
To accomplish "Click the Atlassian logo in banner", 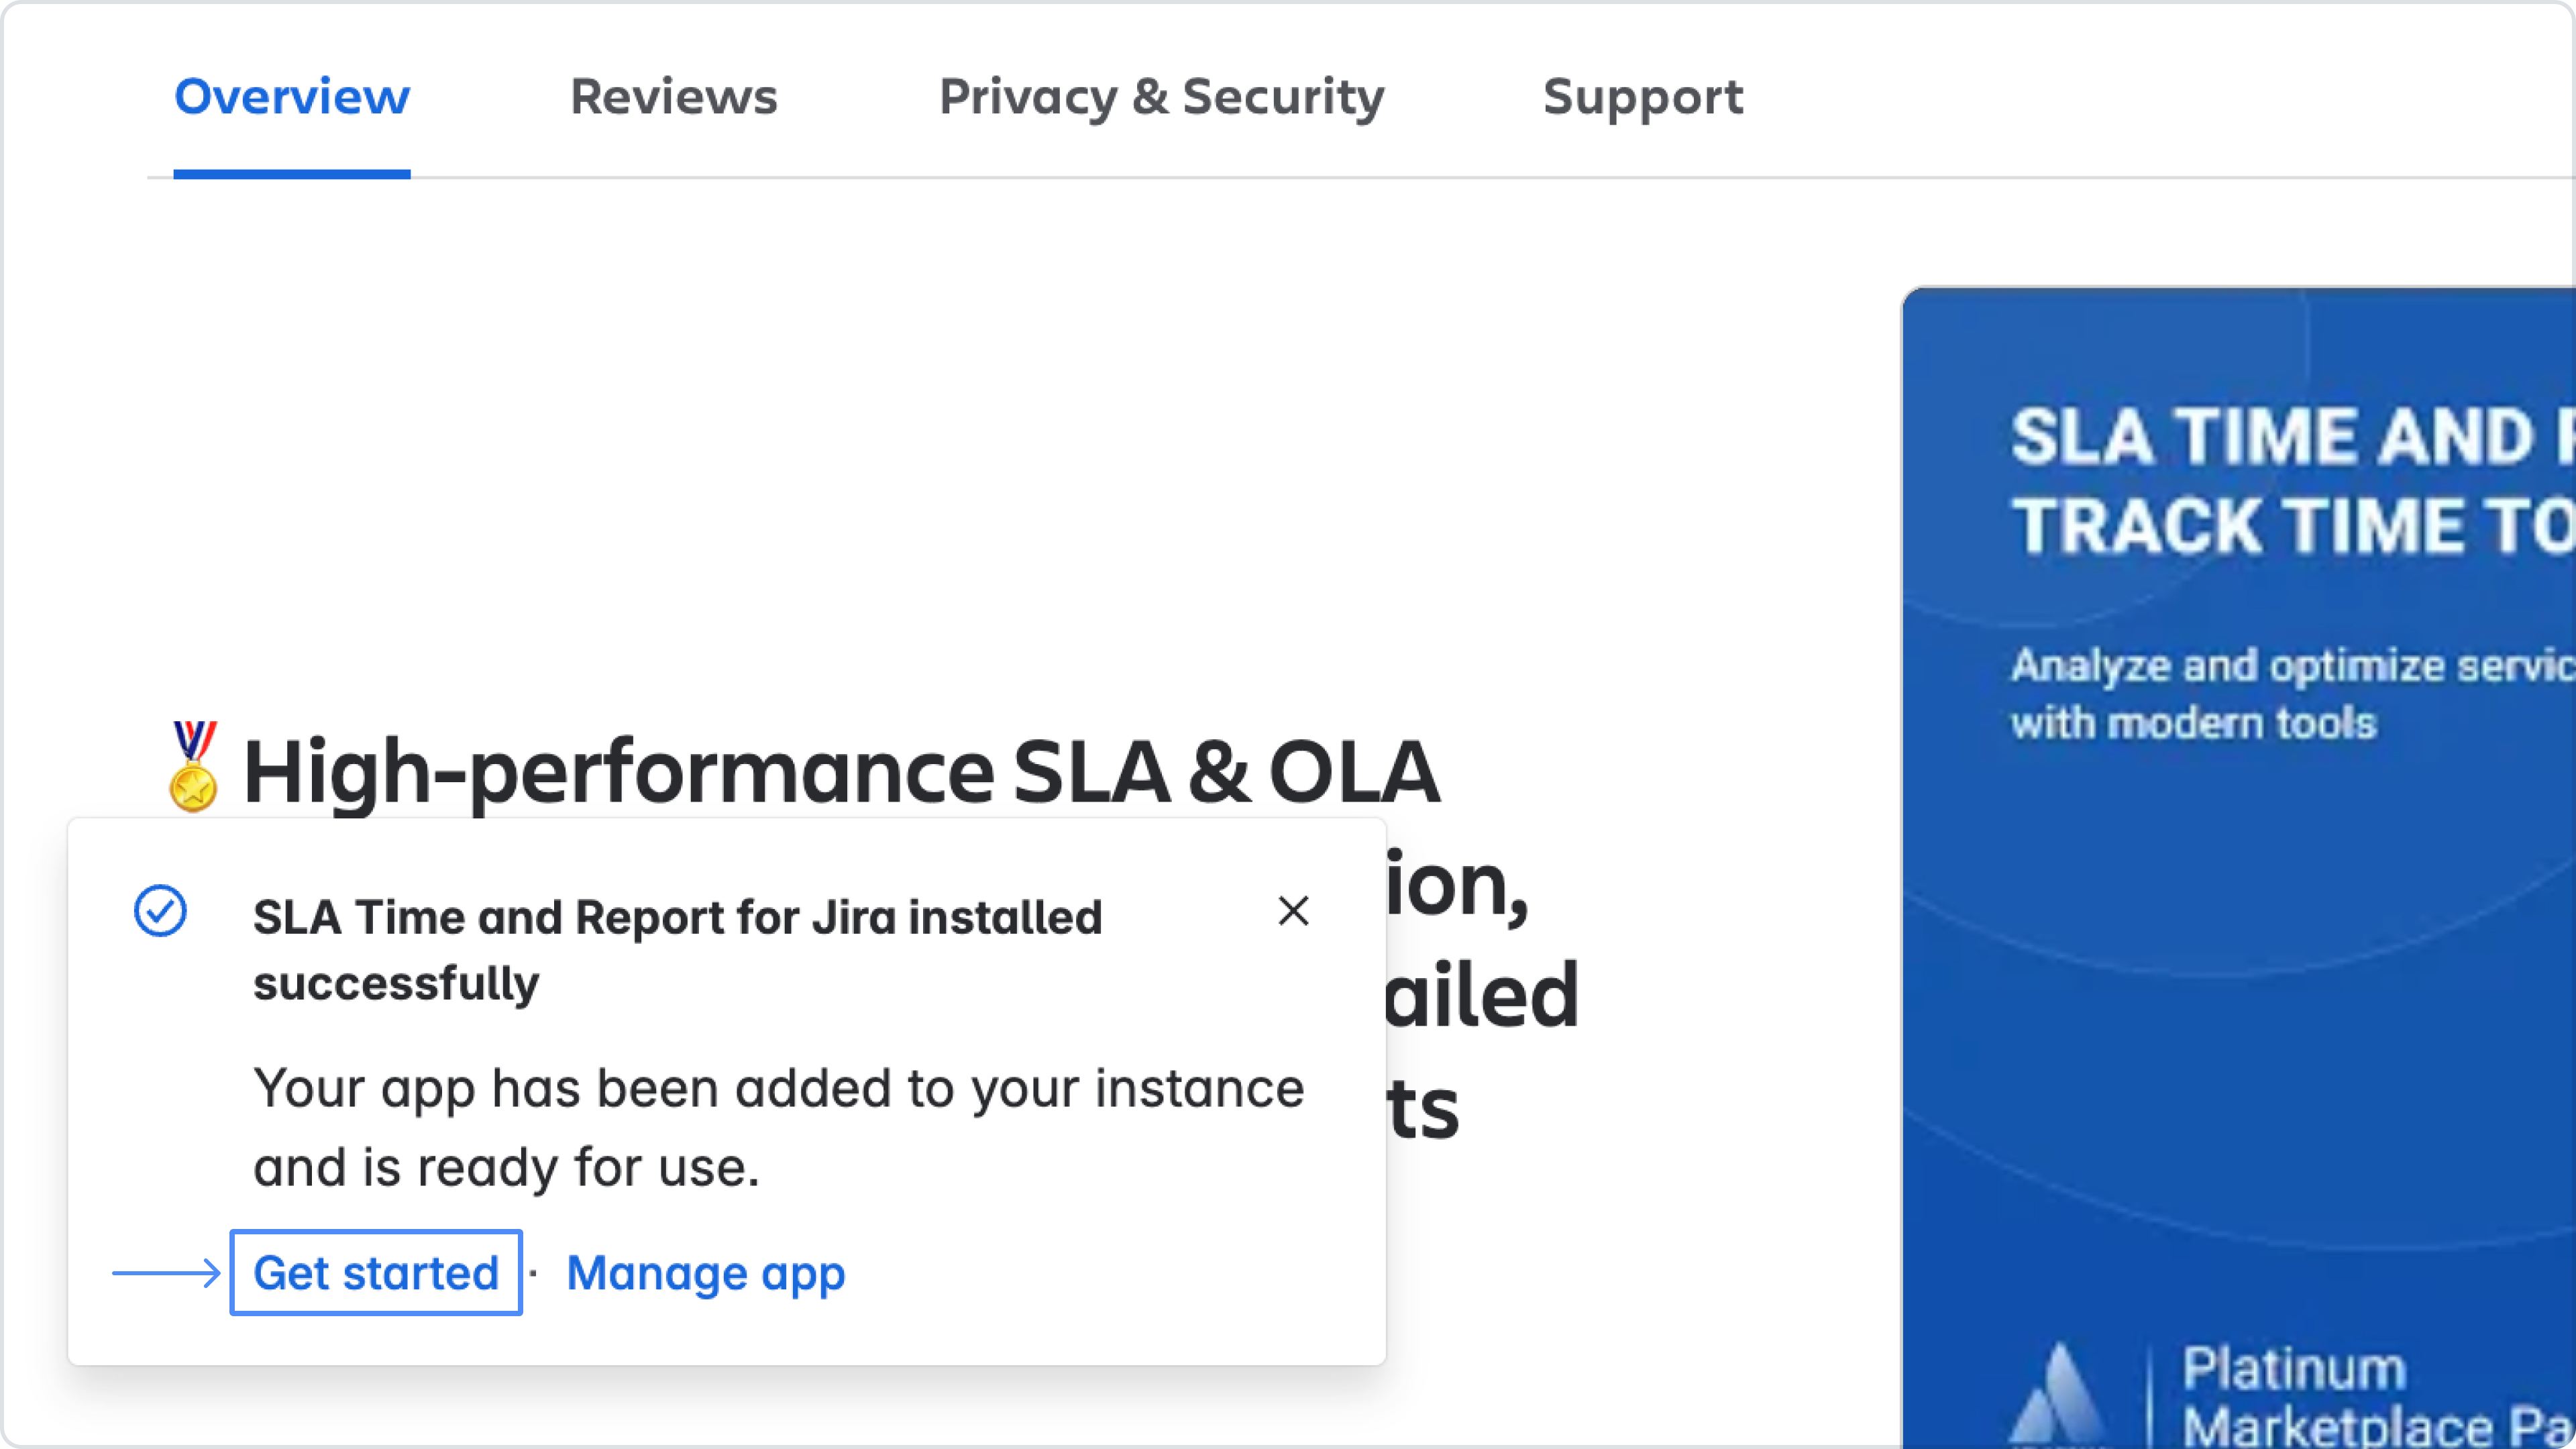I will (2058, 1395).
